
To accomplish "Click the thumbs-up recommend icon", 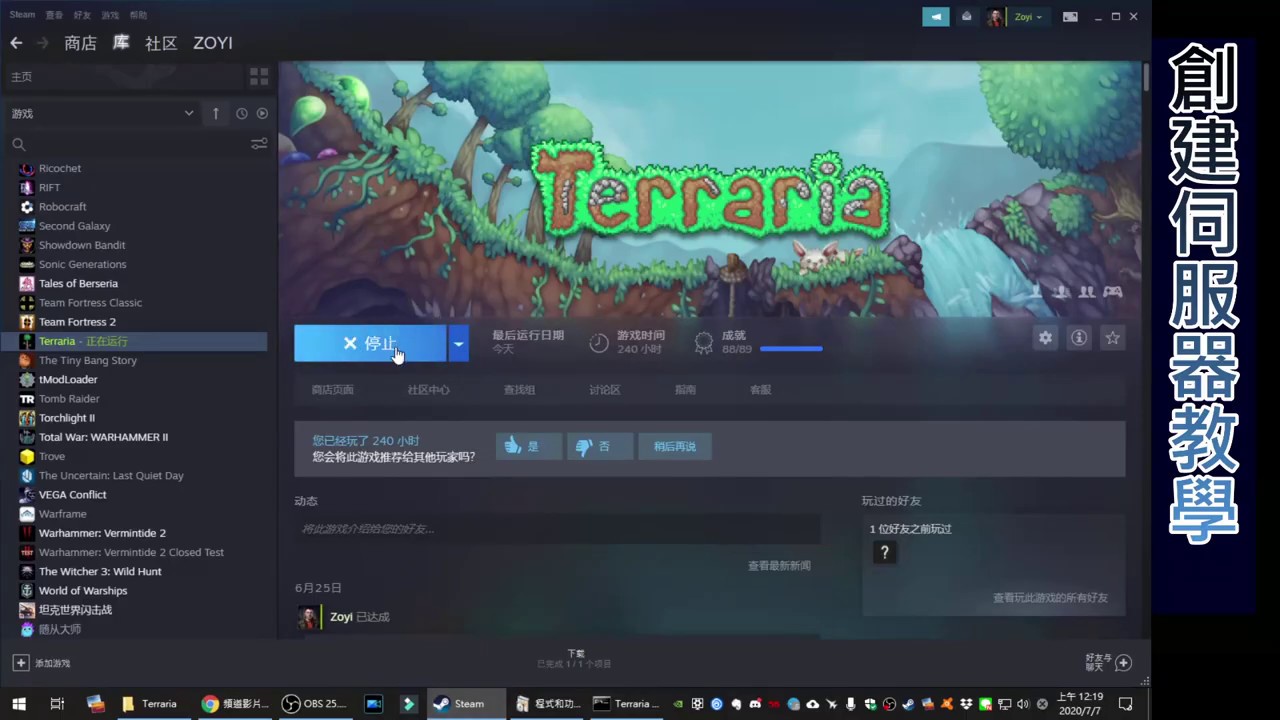I will pos(513,446).
